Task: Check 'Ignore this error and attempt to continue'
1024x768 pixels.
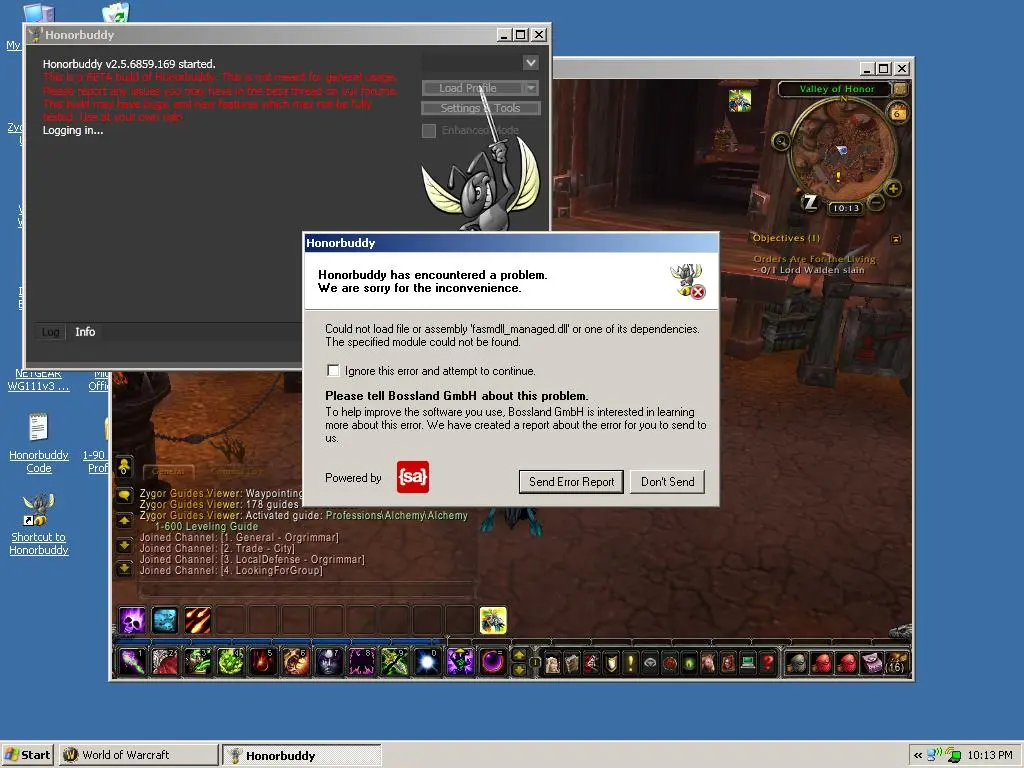Action: pyautogui.click(x=333, y=371)
